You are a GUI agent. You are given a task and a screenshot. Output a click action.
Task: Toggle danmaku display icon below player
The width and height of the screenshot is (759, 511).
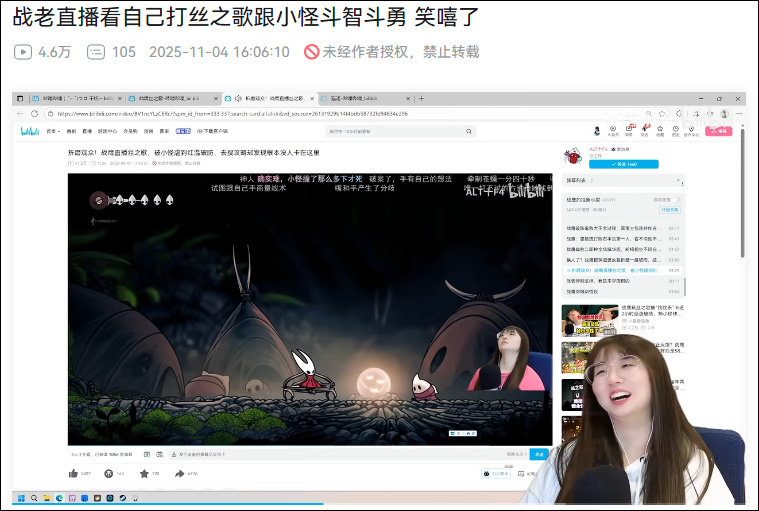pyautogui.click(x=147, y=454)
